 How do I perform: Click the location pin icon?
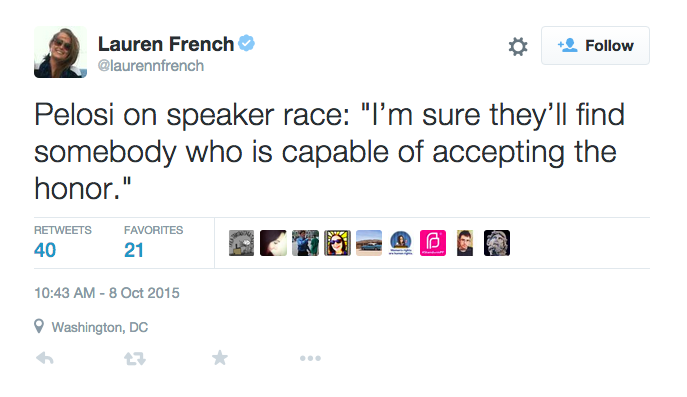click(39, 326)
